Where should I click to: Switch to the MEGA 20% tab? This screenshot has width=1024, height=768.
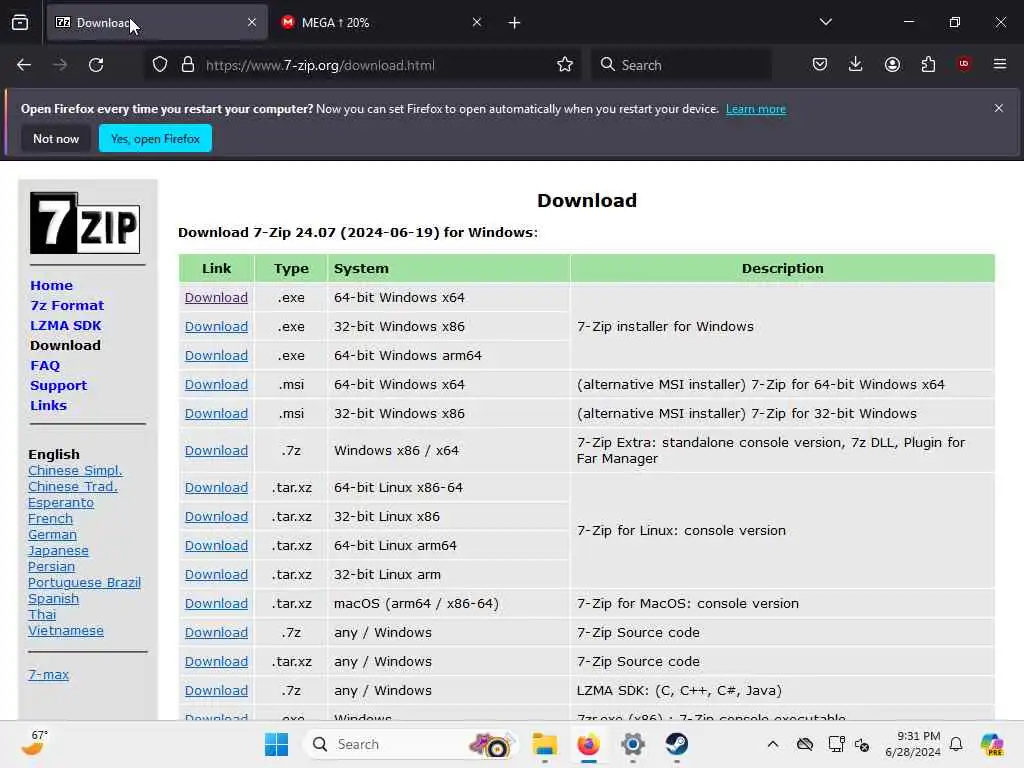point(379,23)
